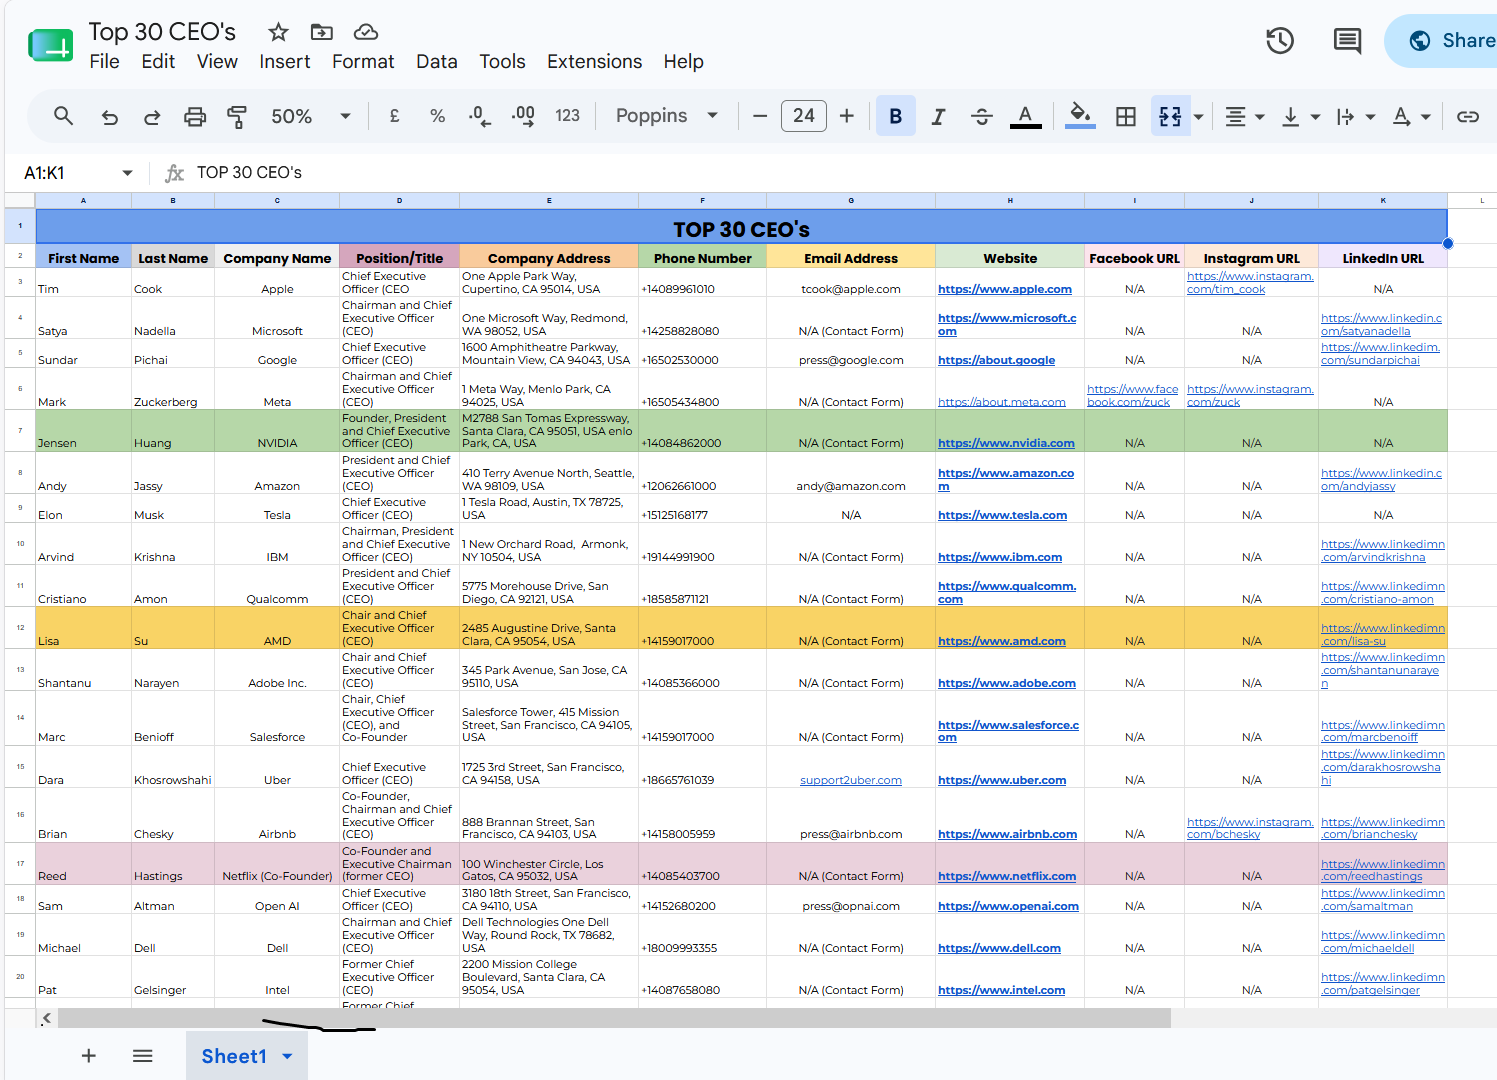Open vertical align dropdown
1497x1080 pixels.
tap(1300, 116)
